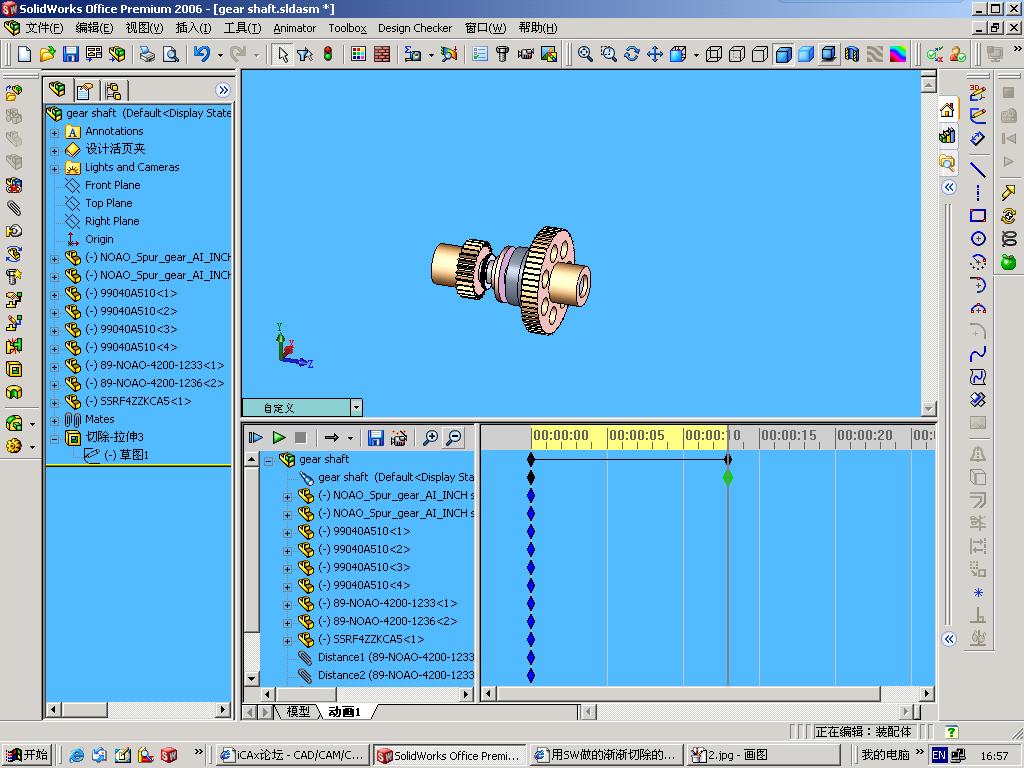Click the 00:00:05 mark on time ruler
Screen dimensions: 1024x768
(636, 436)
